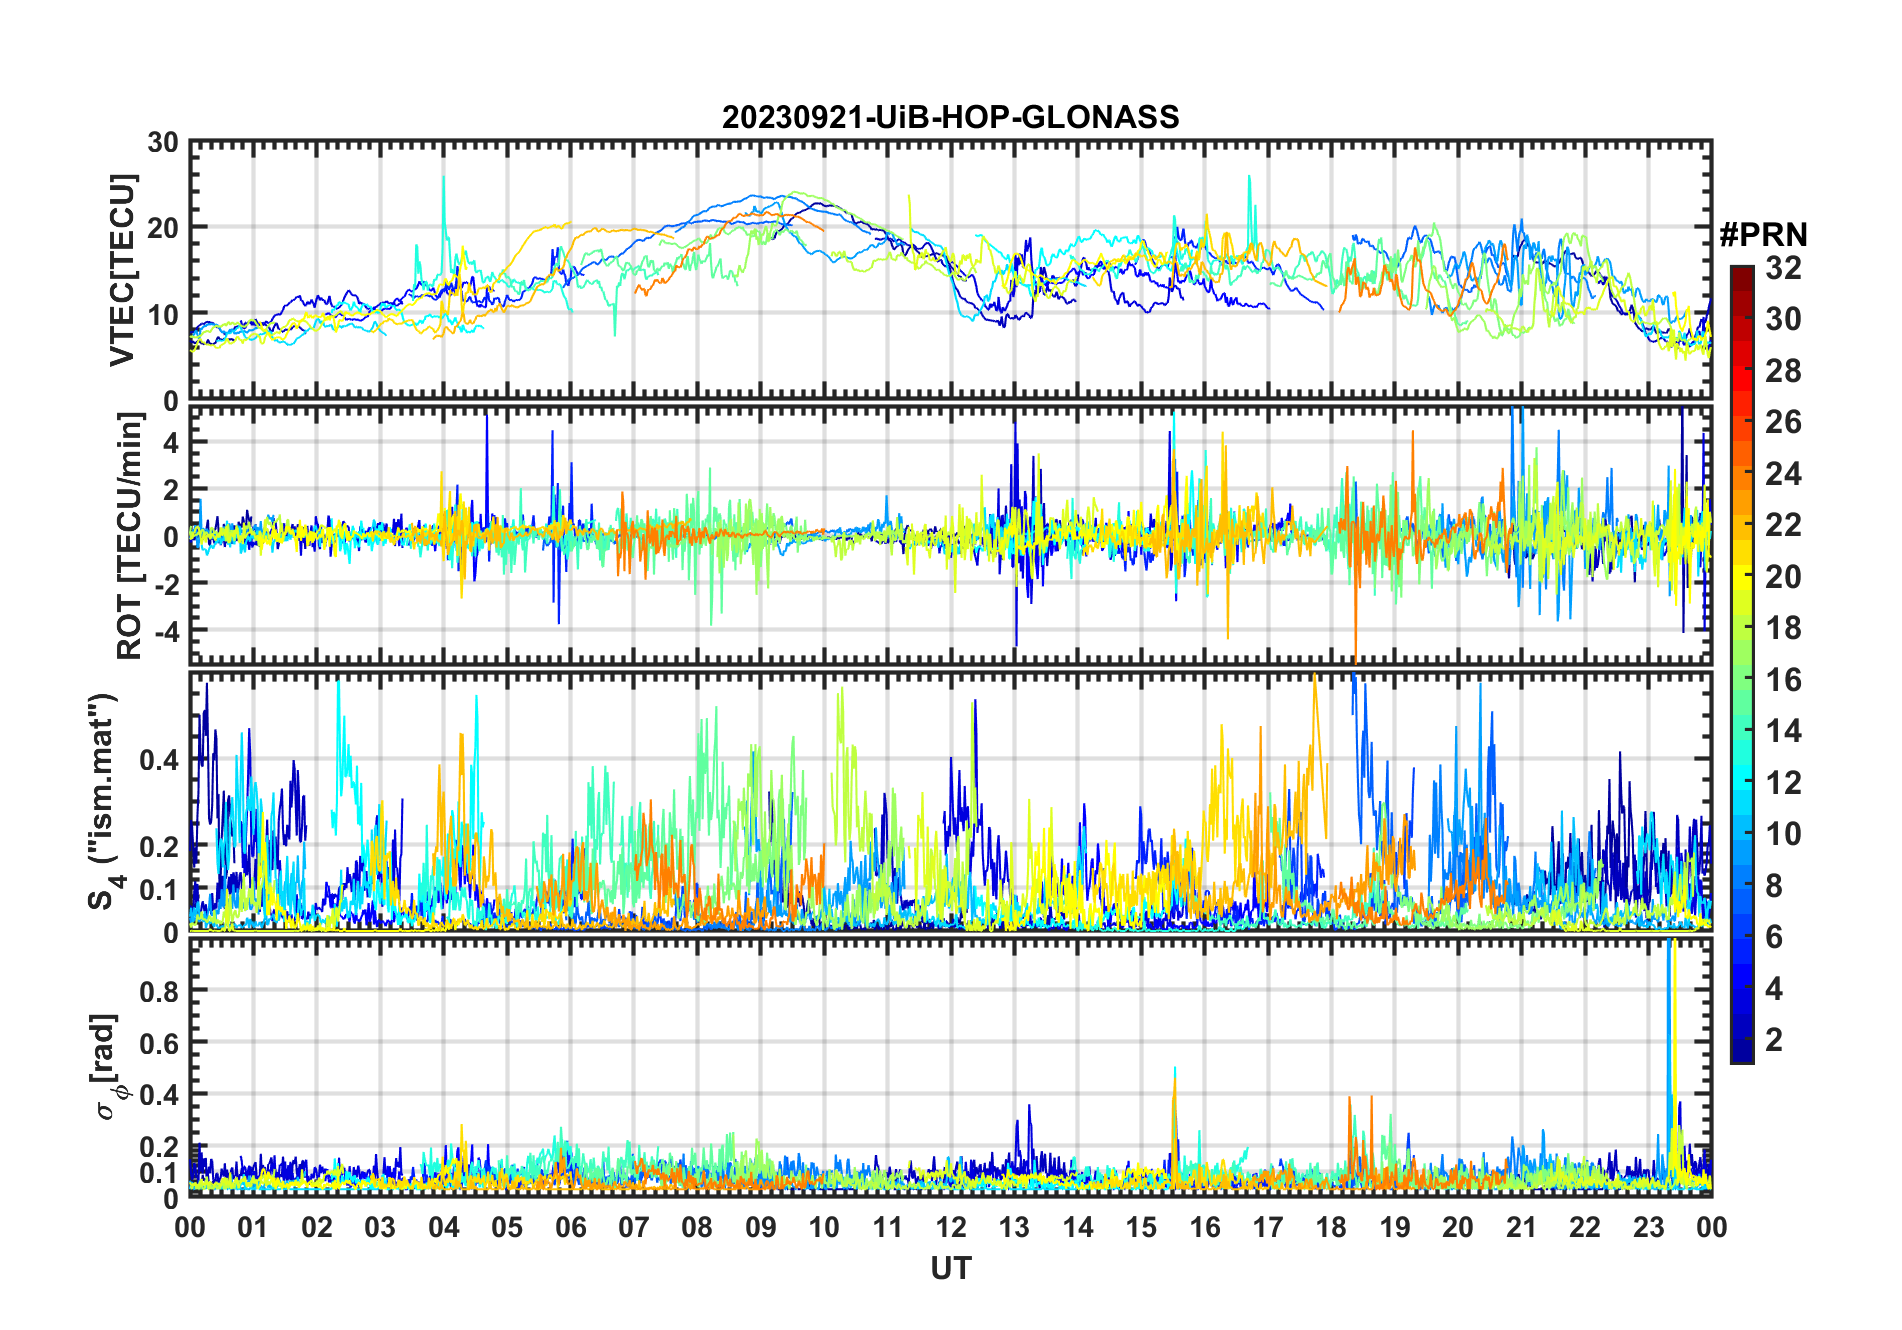This screenshot has width=1902, height=1330.
Task: Select the #PRN colorbar title
Action: pos(1763,235)
